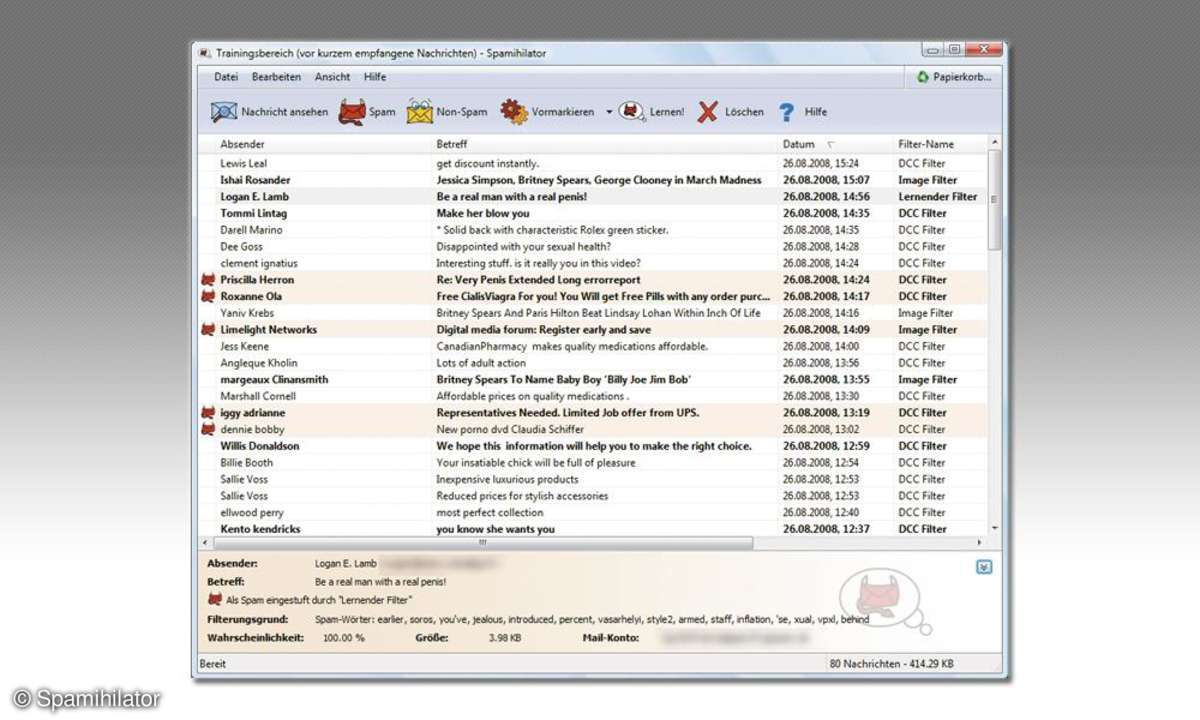This screenshot has width=1200, height=720.
Task: Click the spam icon beside Priscilla Herron
Action: 208,280
